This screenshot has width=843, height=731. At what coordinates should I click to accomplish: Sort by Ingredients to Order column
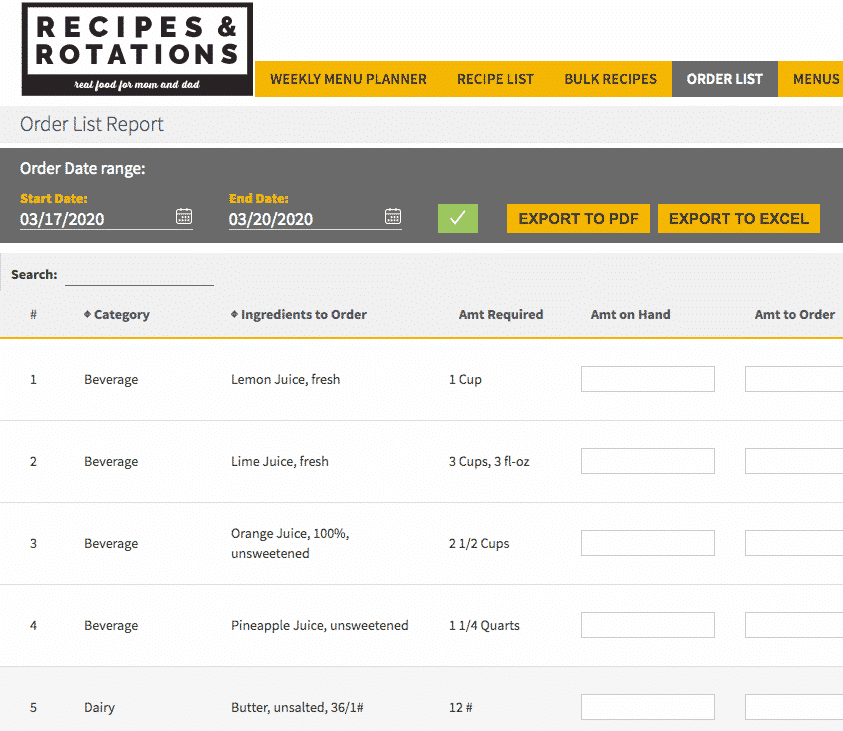click(299, 314)
